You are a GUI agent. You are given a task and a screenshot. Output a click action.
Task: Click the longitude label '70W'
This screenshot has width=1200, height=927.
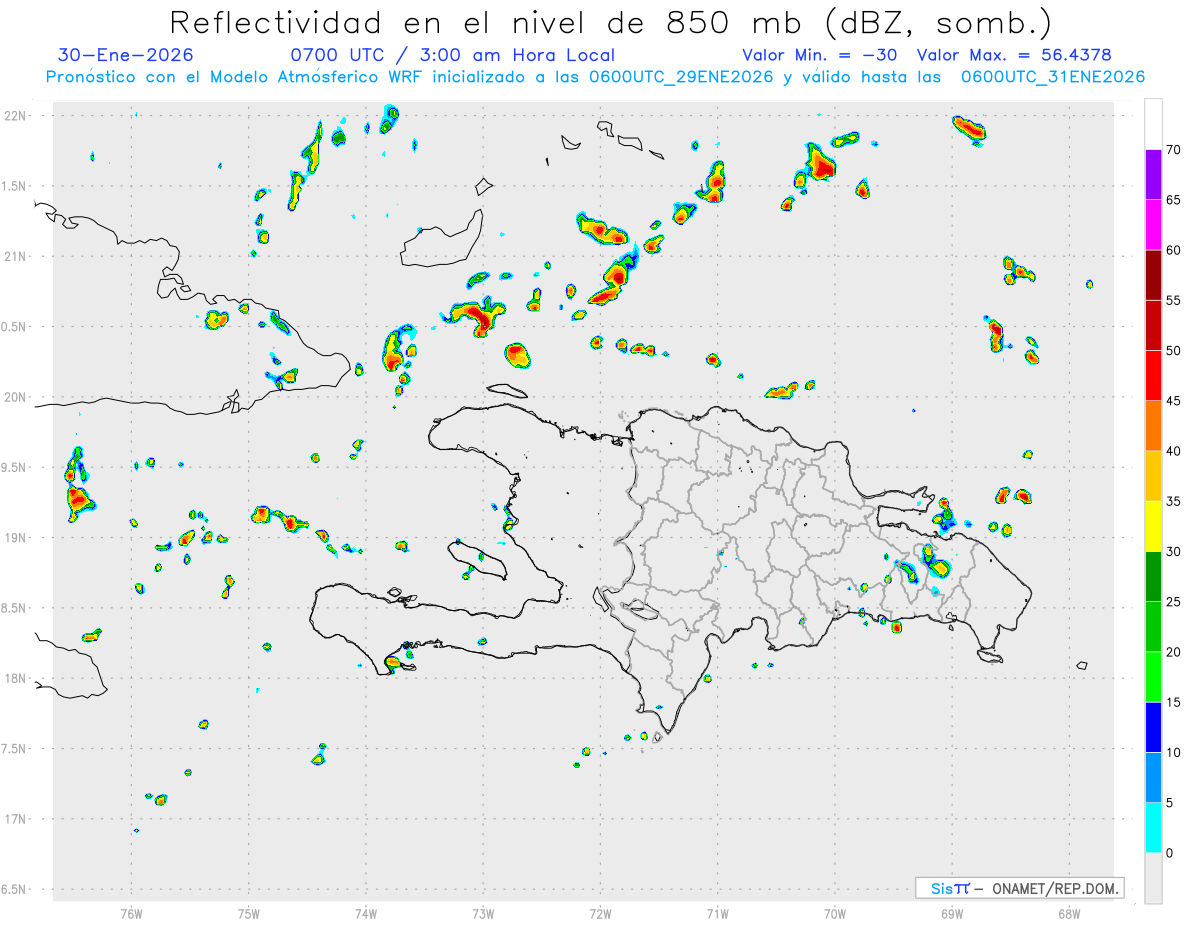(x=834, y=913)
